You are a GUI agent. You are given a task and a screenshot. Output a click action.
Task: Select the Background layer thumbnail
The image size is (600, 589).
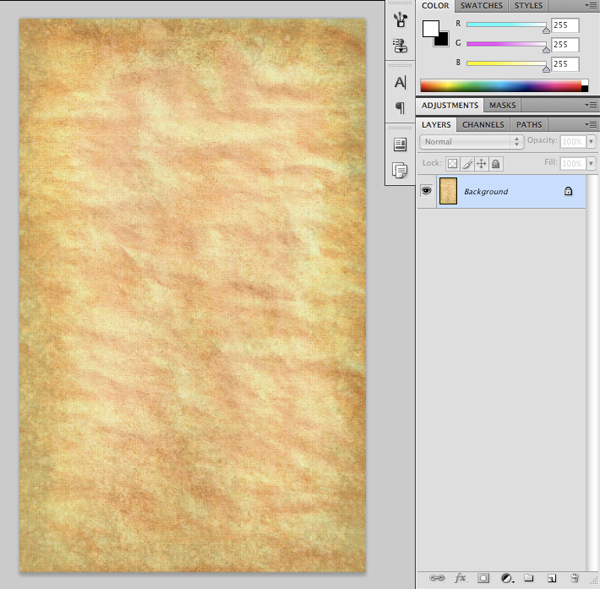[448, 191]
